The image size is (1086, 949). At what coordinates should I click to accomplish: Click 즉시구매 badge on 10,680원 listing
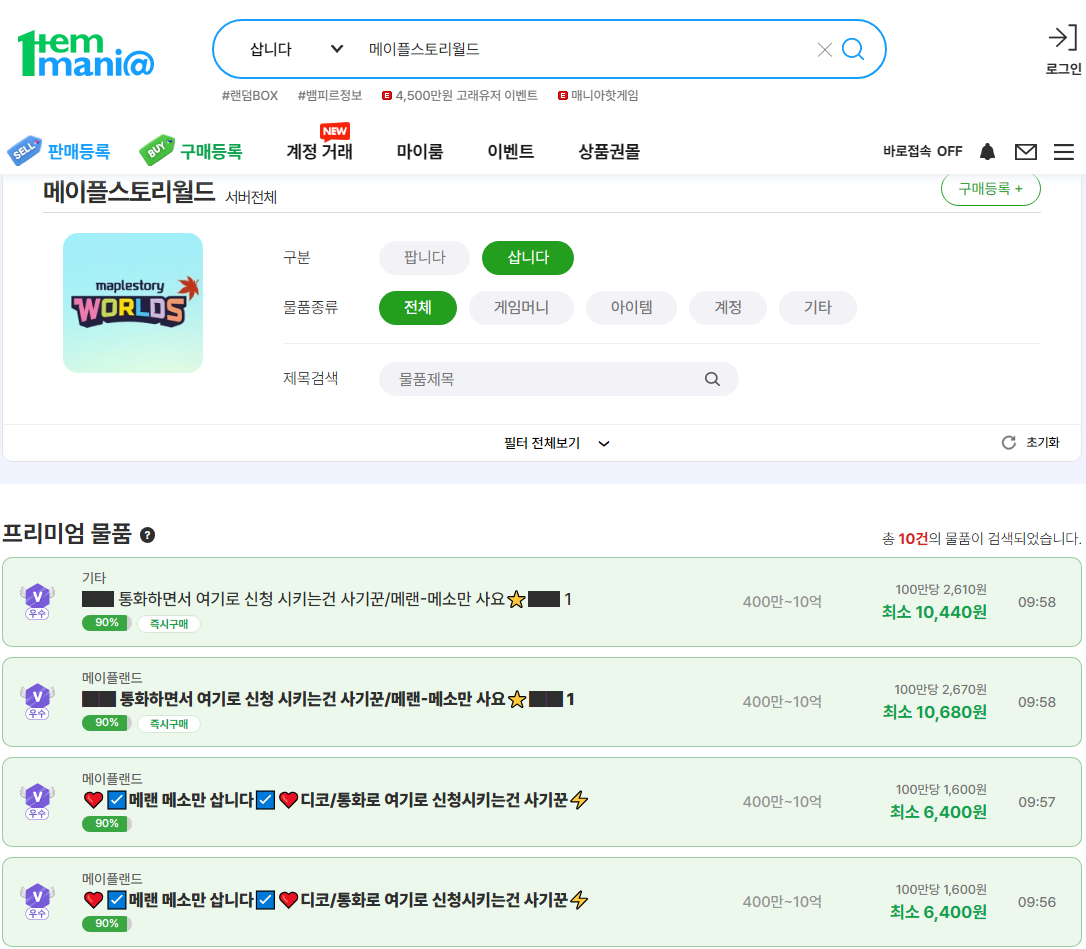tap(169, 723)
